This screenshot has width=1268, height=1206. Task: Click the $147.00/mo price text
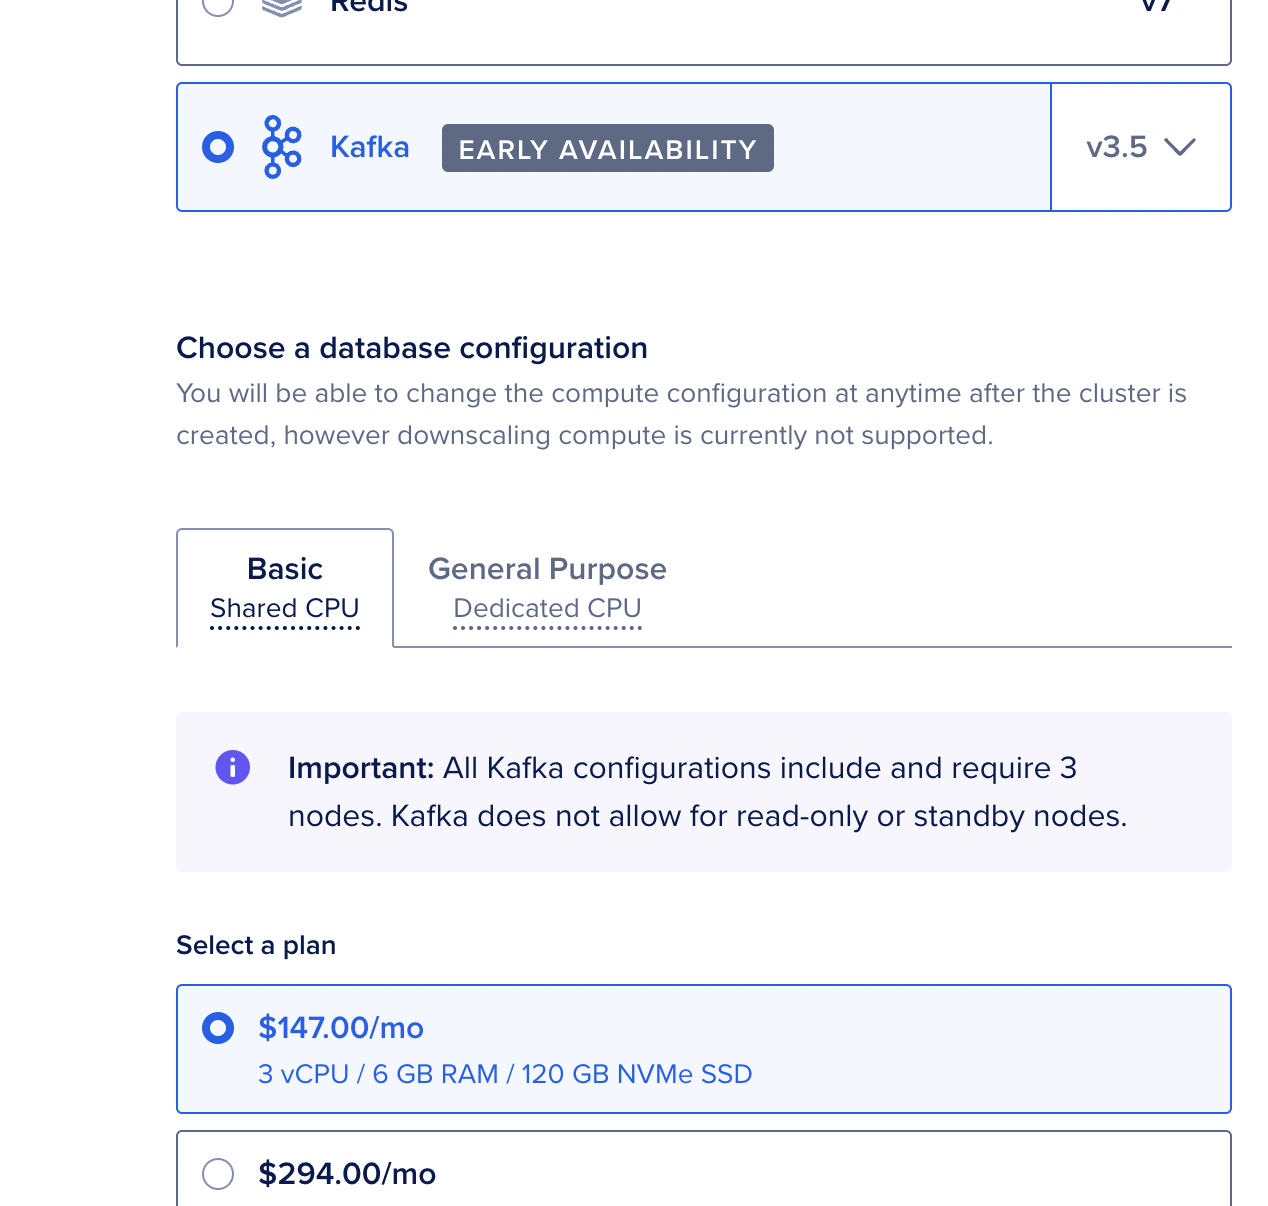pyautogui.click(x=341, y=1028)
